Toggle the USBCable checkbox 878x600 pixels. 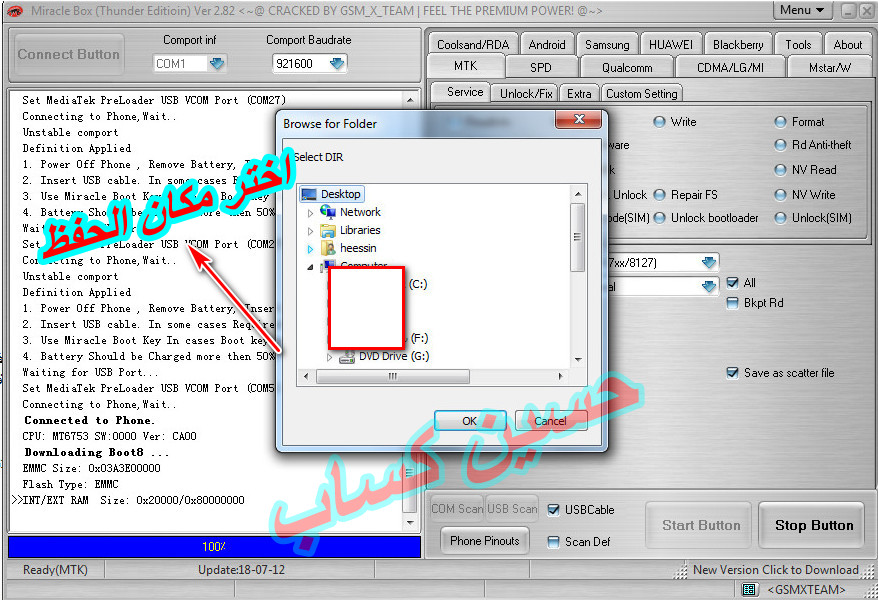coord(553,510)
